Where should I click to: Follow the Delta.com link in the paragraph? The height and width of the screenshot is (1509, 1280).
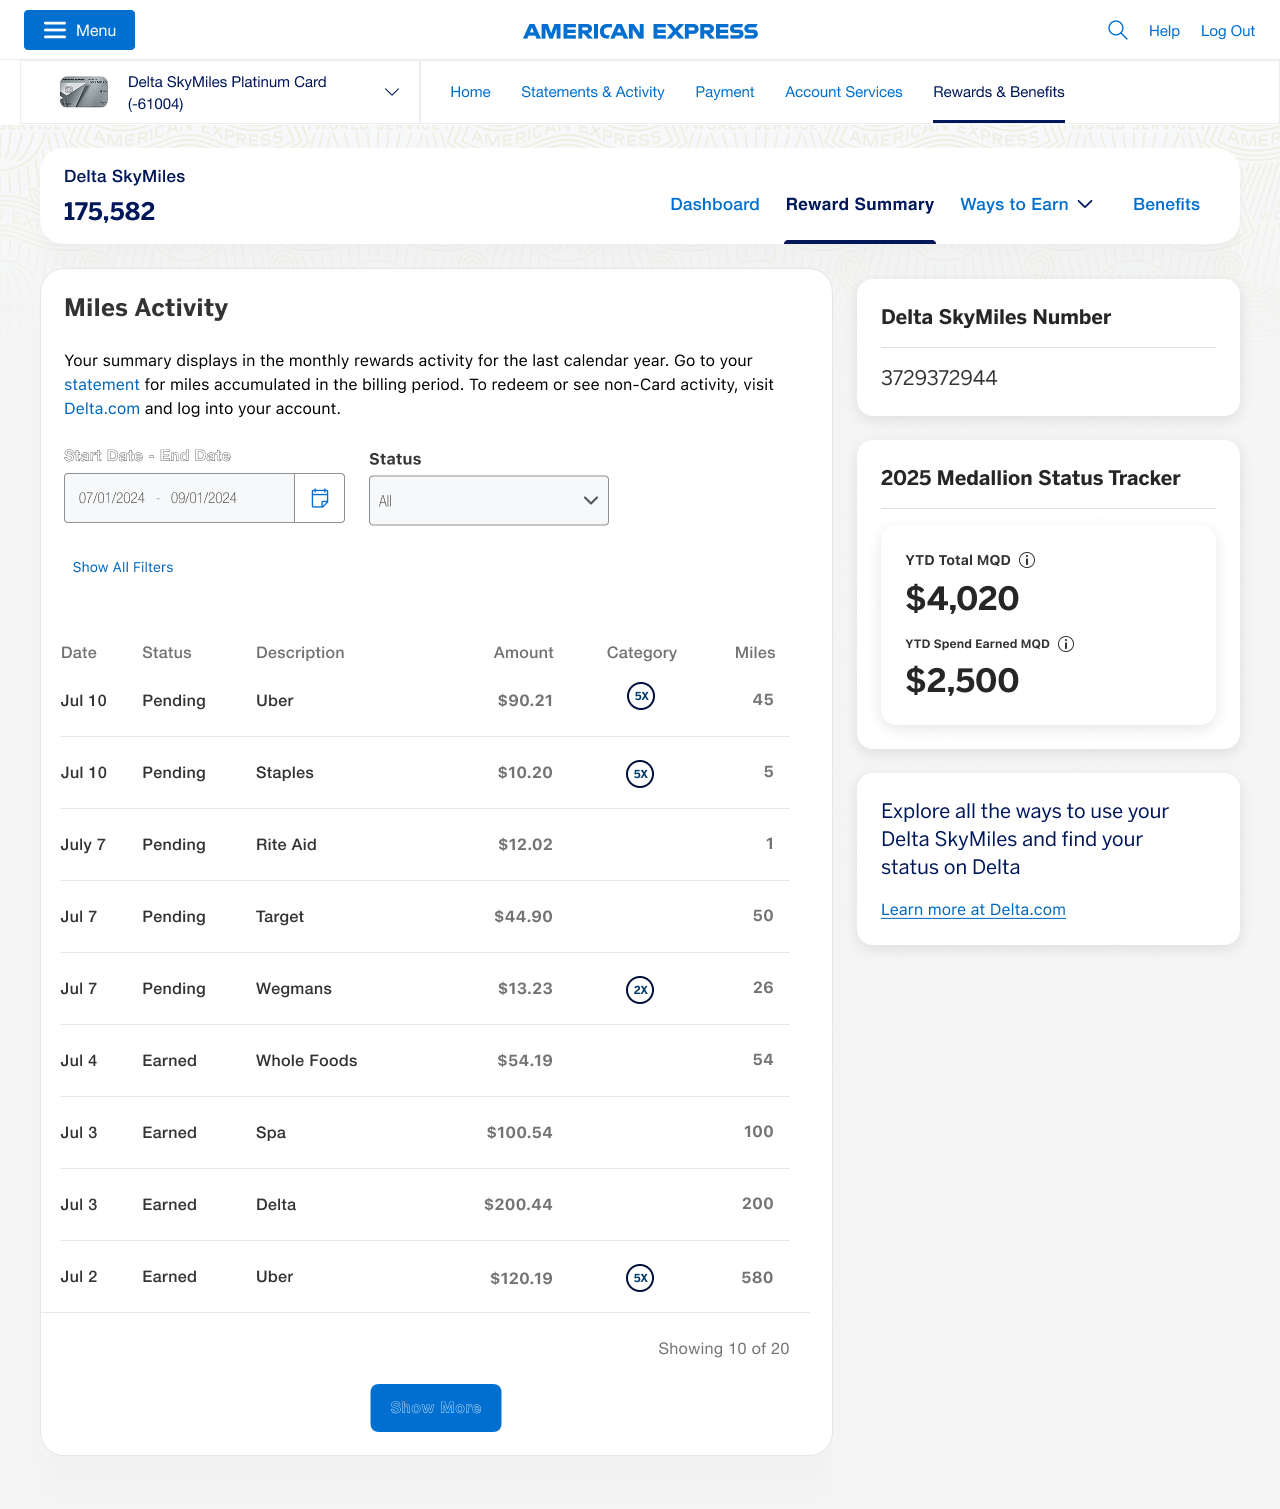tap(102, 409)
